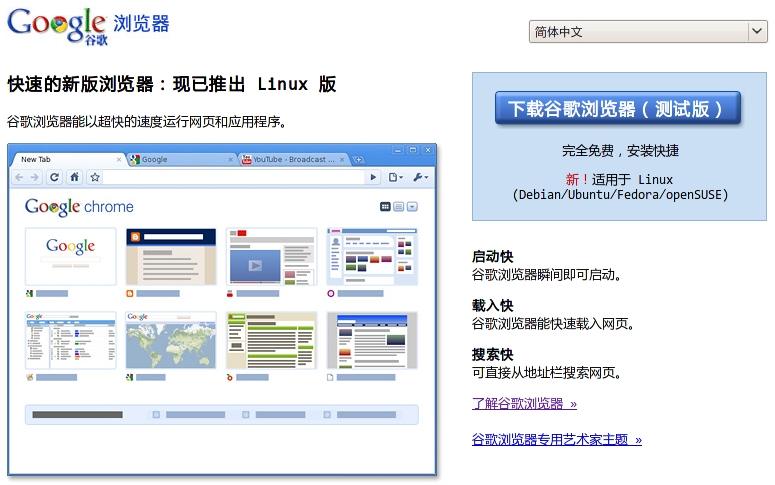Select the New Tab tab in the illustration
The image size is (775, 485).
pos(68,159)
